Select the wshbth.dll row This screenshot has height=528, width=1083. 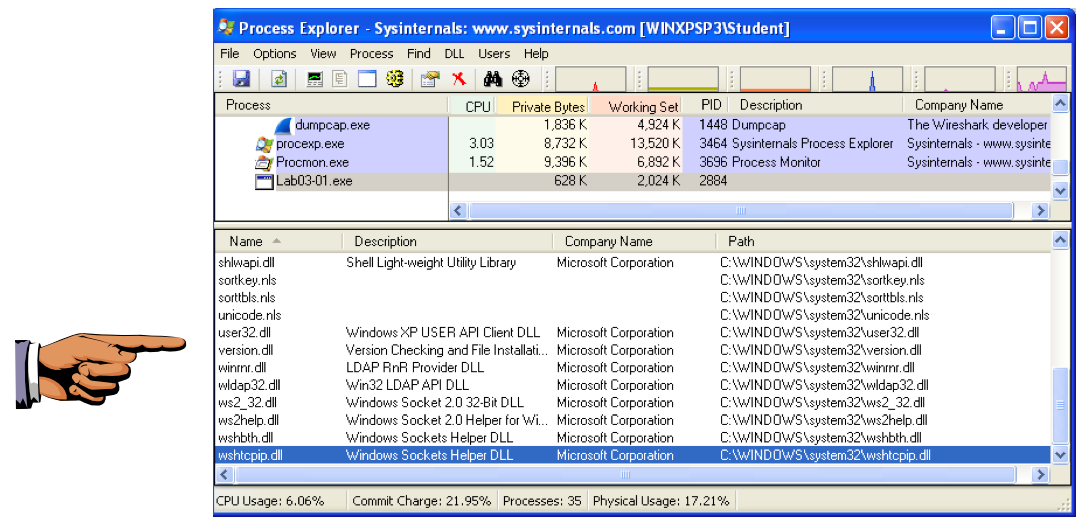tap(633, 437)
